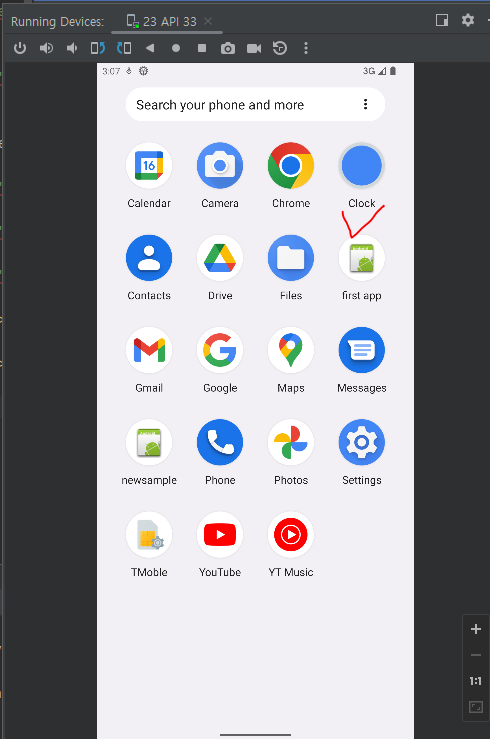Open emulator toolbar three-dot overflow menu
The width and height of the screenshot is (490, 739).
point(306,48)
